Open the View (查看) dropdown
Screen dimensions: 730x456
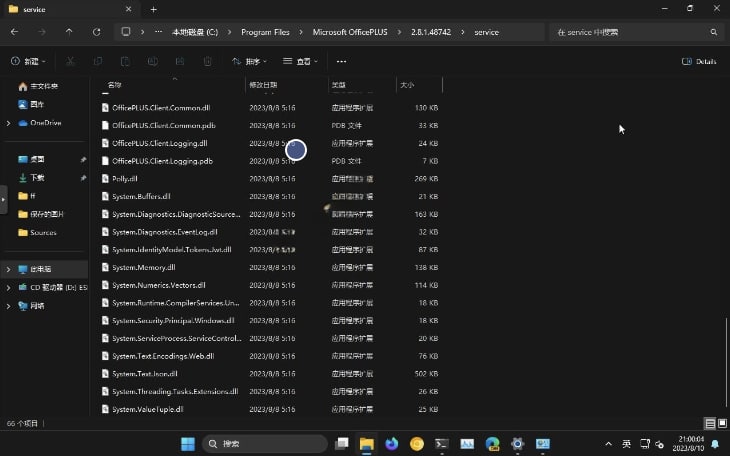(300, 61)
